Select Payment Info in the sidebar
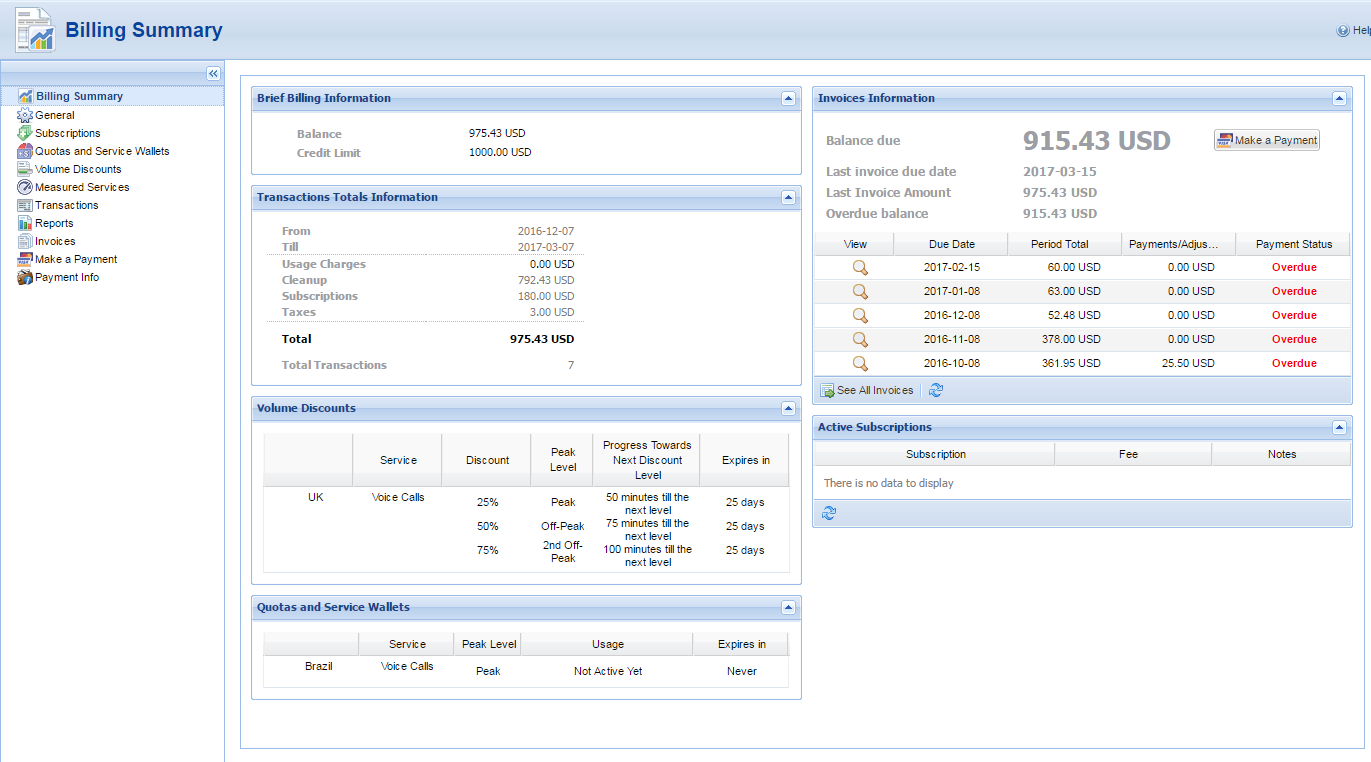The width and height of the screenshot is (1371, 762). 66,277
